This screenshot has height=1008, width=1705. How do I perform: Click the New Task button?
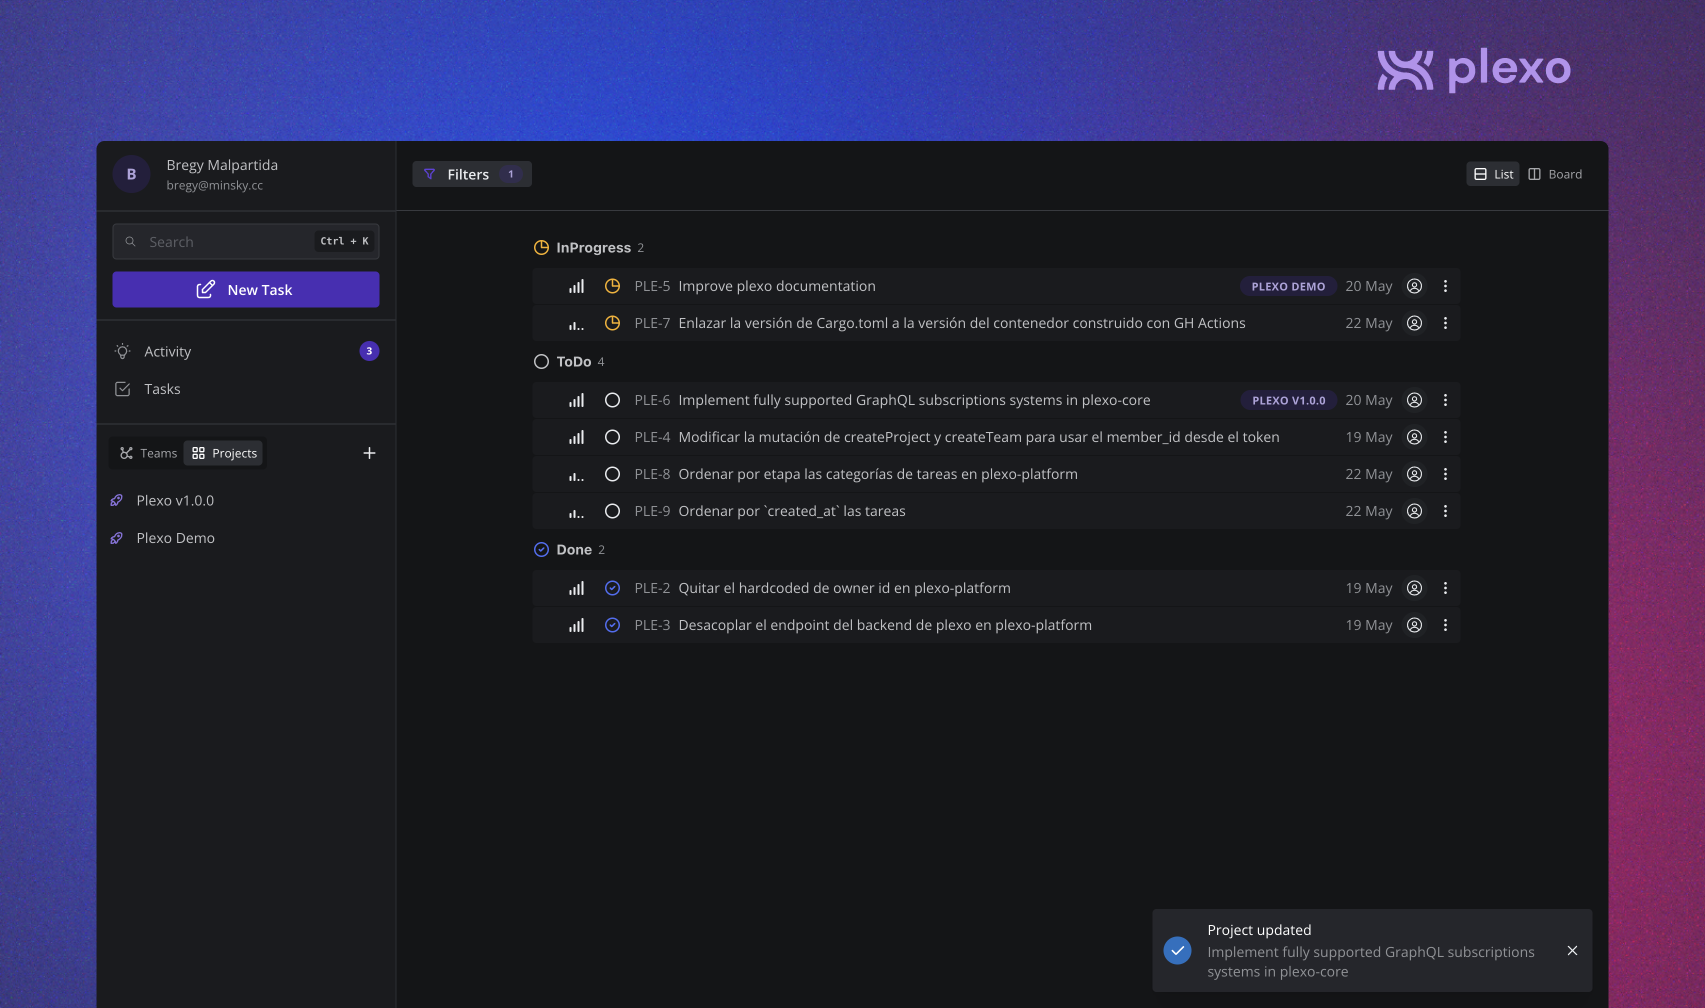coord(246,290)
